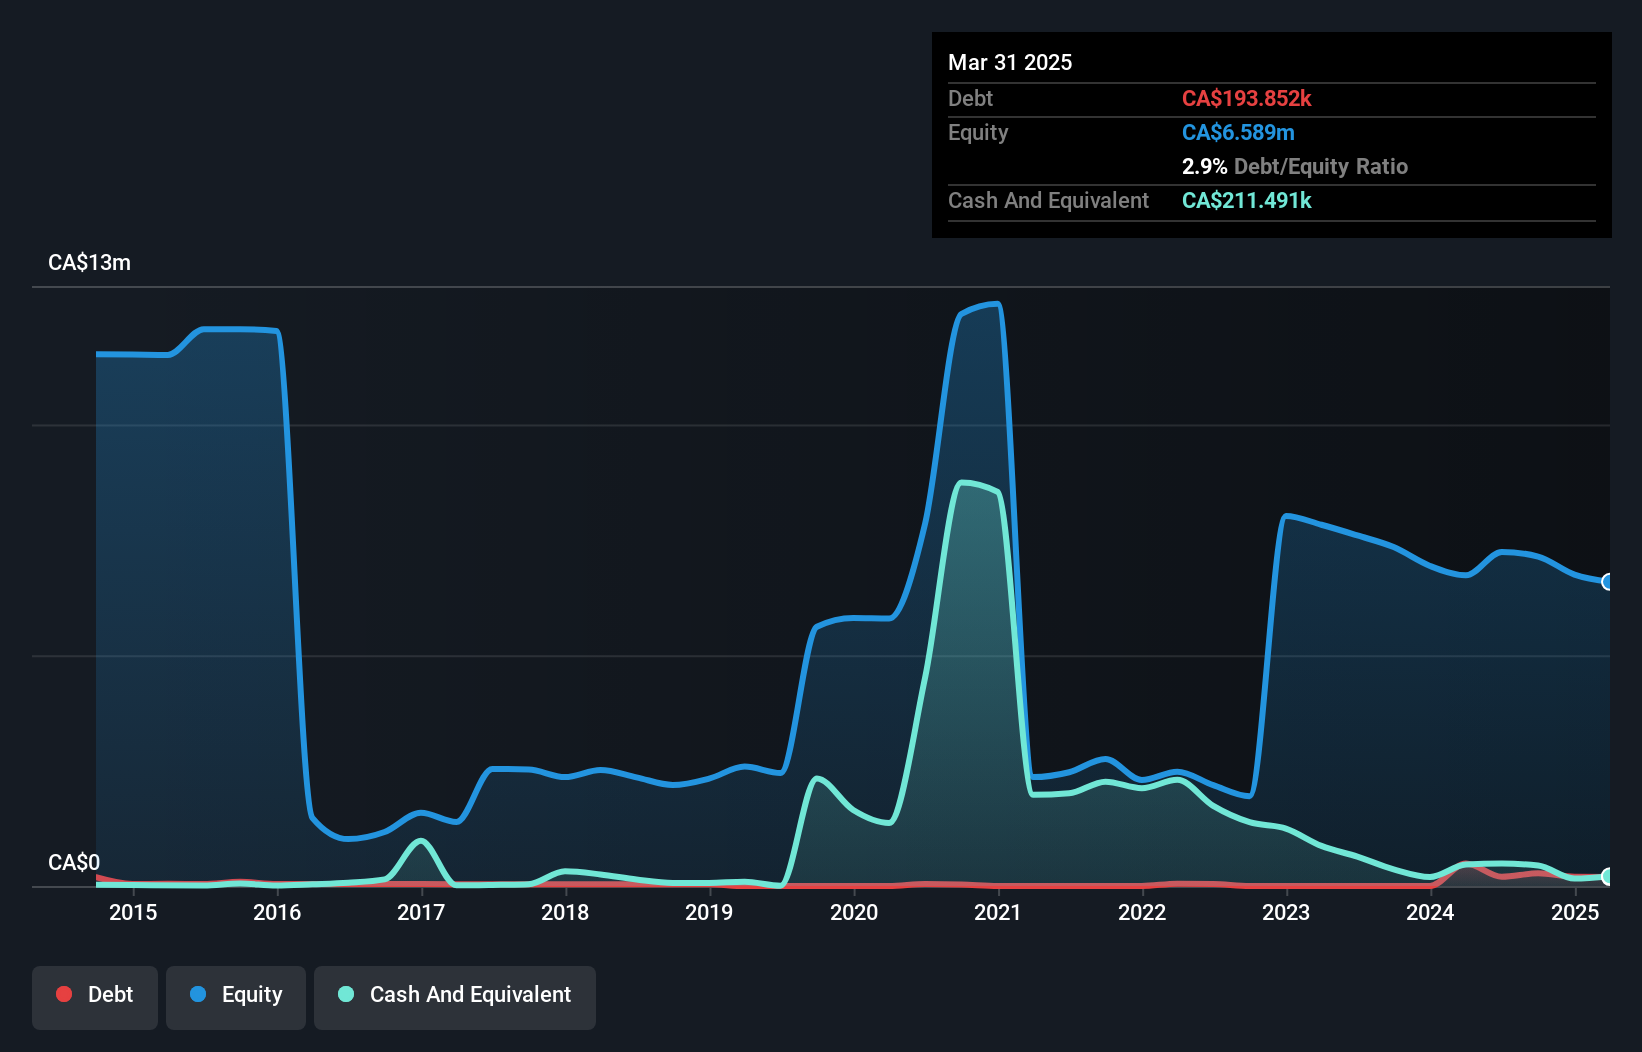Click the 2024 x-axis label

coord(1430,912)
